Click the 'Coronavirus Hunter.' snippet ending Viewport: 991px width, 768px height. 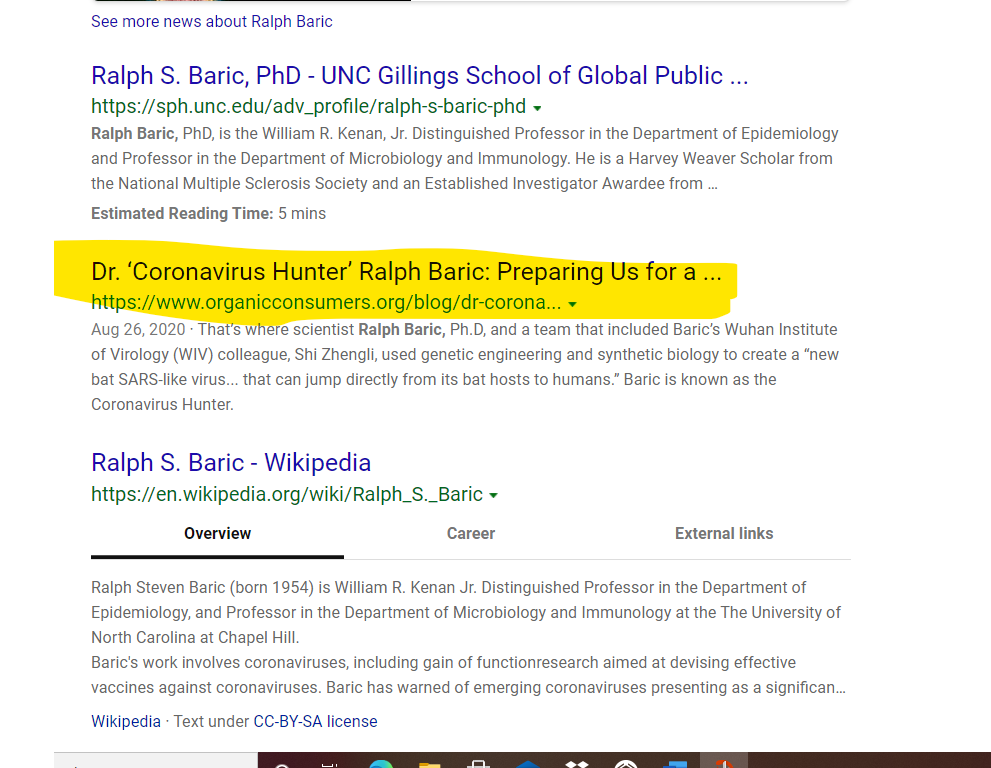pyautogui.click(x=162, y=405)
